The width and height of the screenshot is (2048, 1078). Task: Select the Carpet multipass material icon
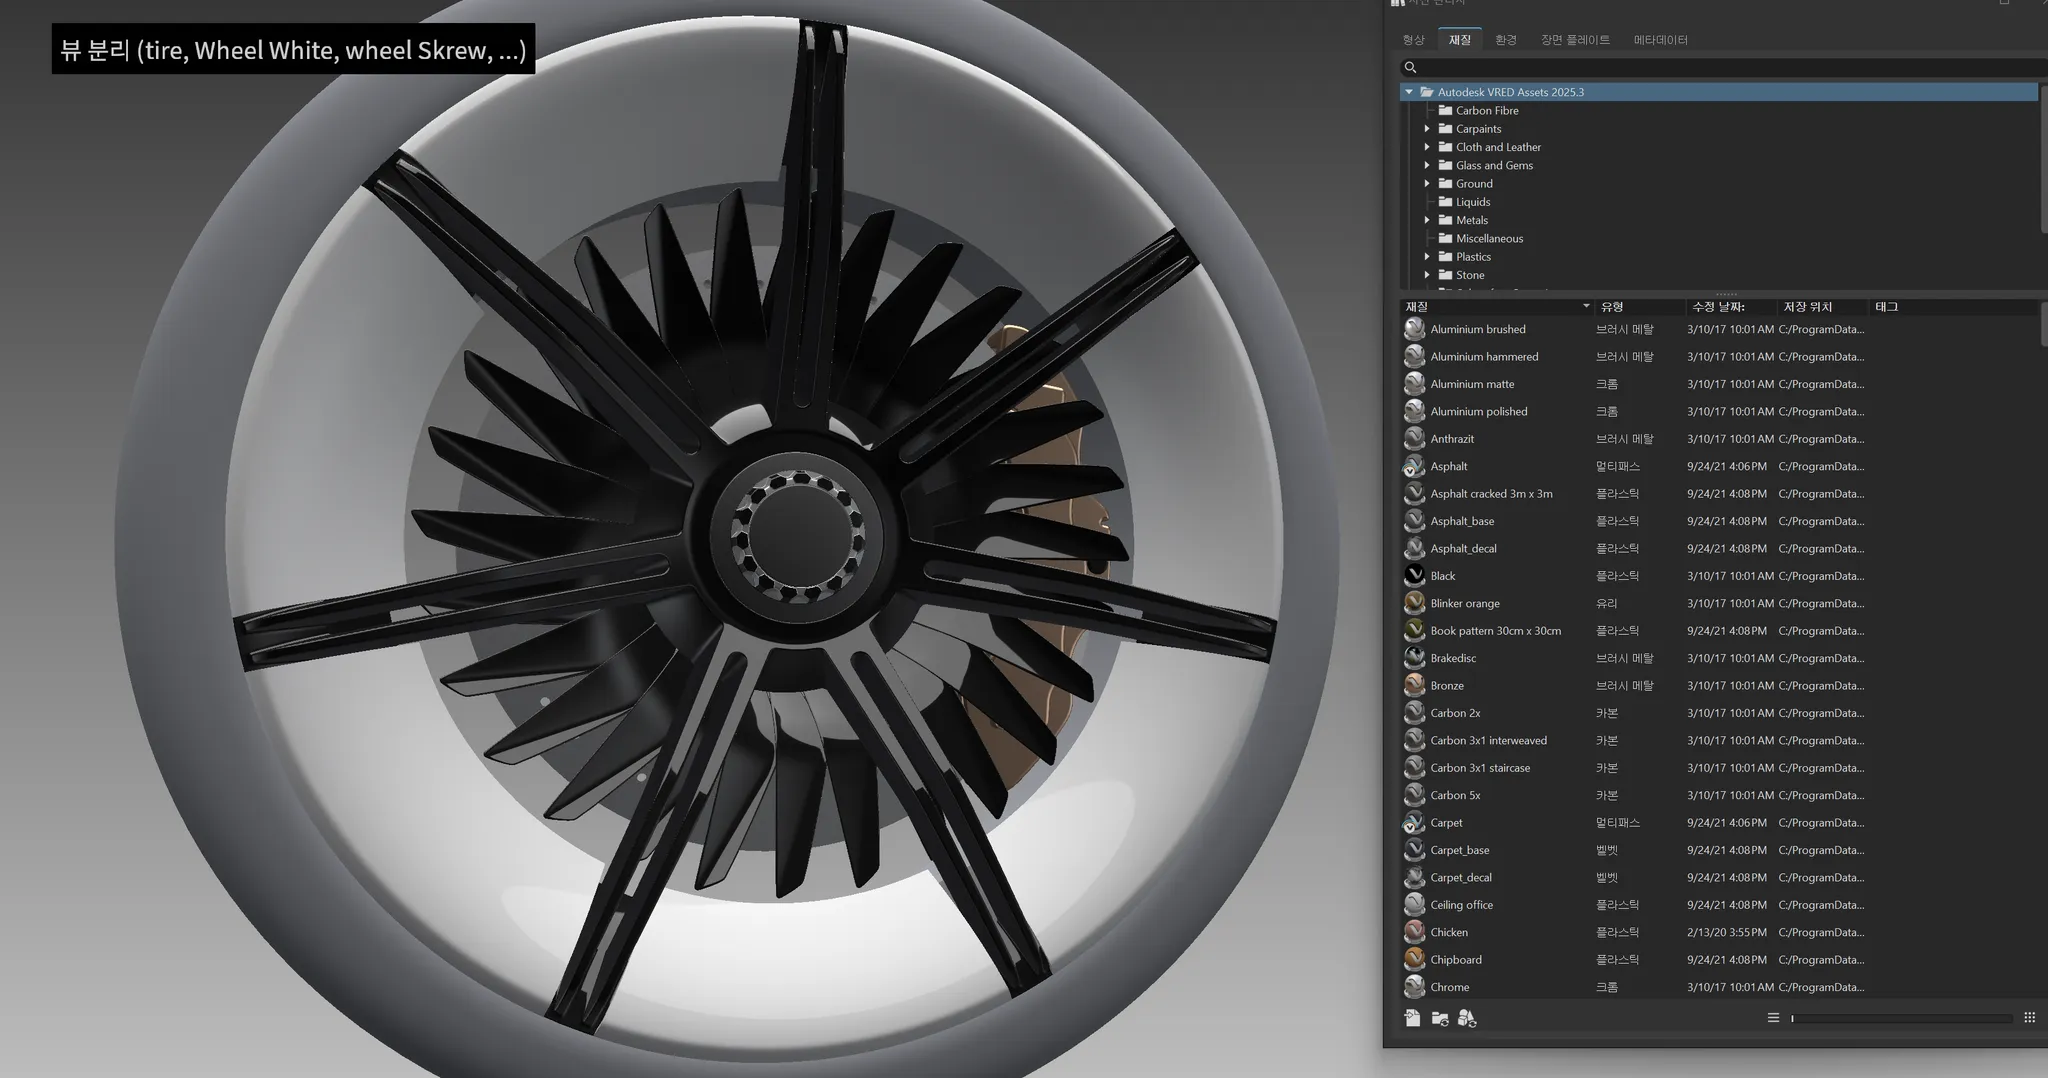coord(1414,823)
